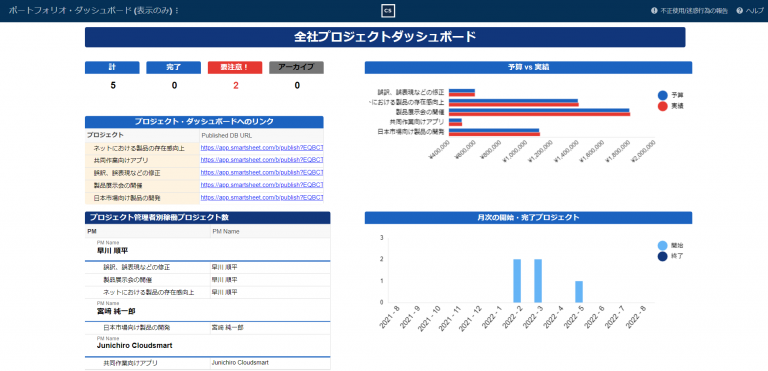Click the CS logo in the top bar
Viewport: 768px width, 371px height.
tap(388, 10)
